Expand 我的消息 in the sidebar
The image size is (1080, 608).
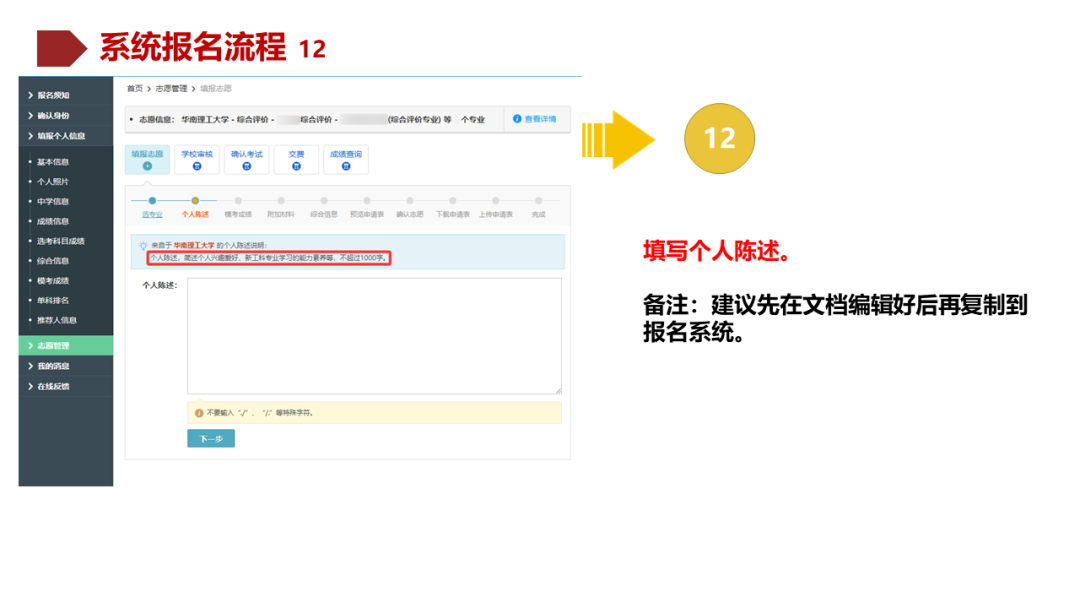52,366
